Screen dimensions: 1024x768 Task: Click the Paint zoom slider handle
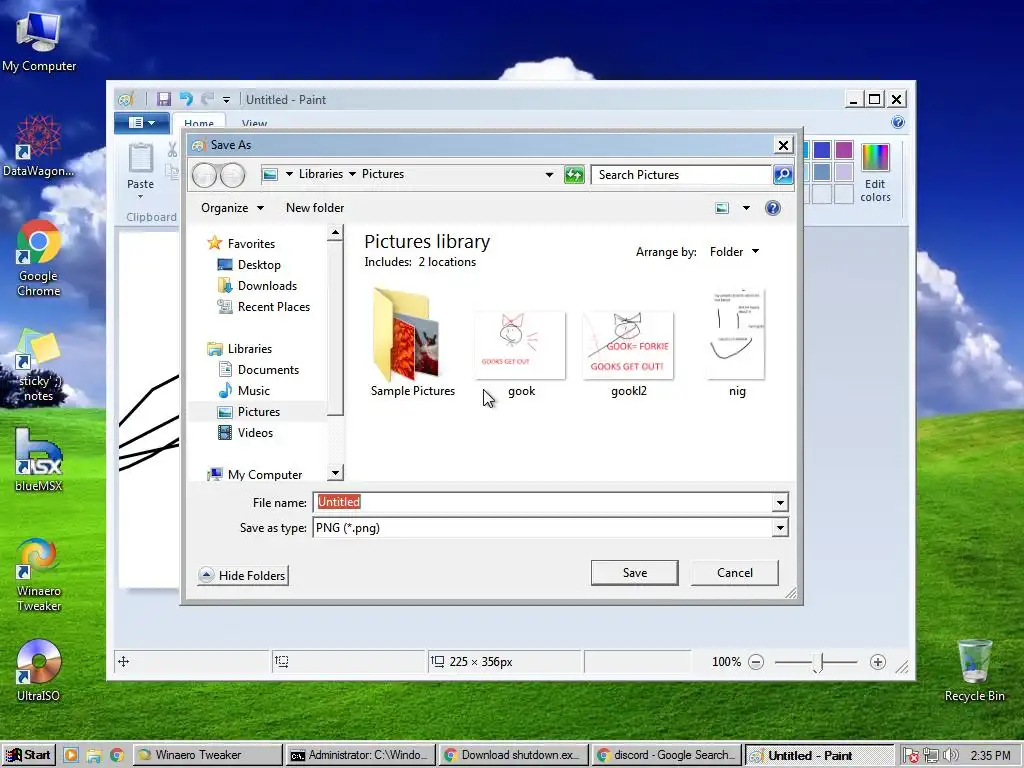818,662
